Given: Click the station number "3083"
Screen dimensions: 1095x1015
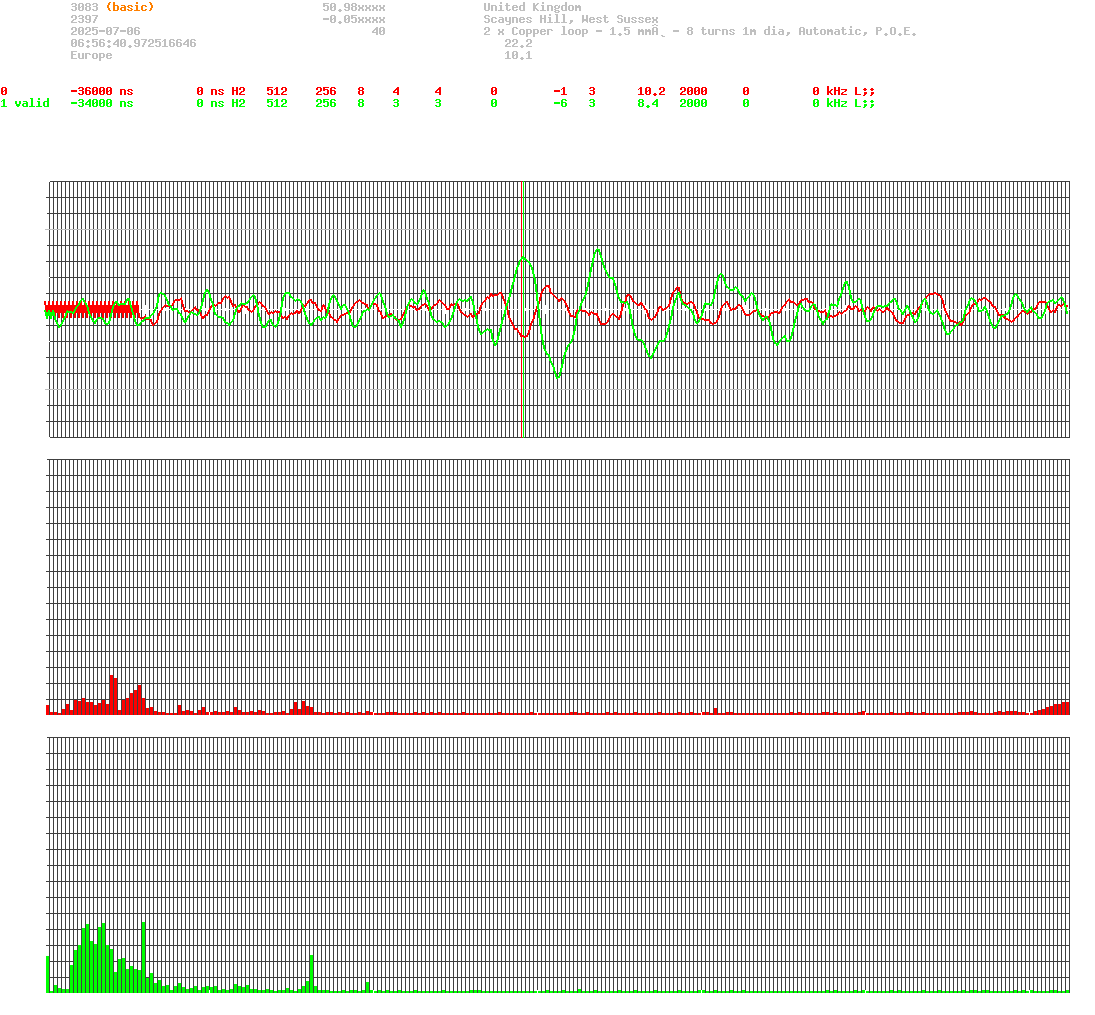Looking at the screenshot, I should pos(84,7).
